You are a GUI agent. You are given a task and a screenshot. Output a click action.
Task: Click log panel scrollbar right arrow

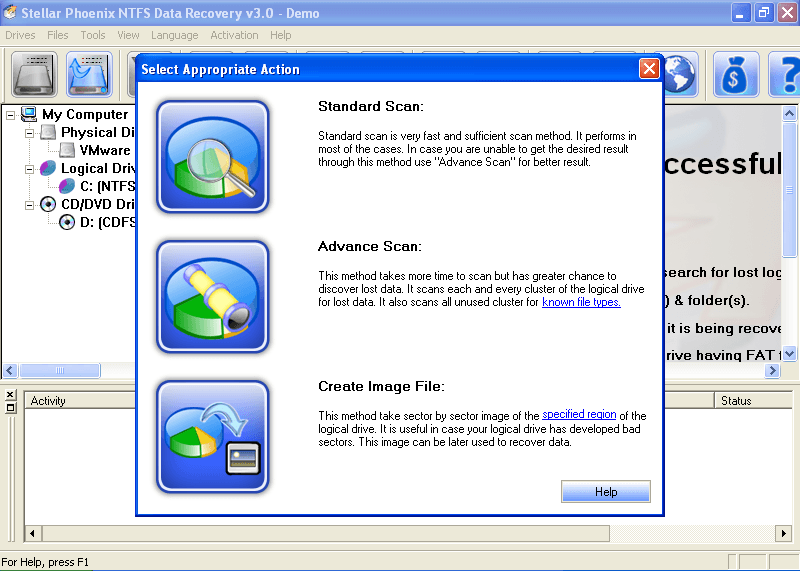pyautogui.click(x=783, y=534)
